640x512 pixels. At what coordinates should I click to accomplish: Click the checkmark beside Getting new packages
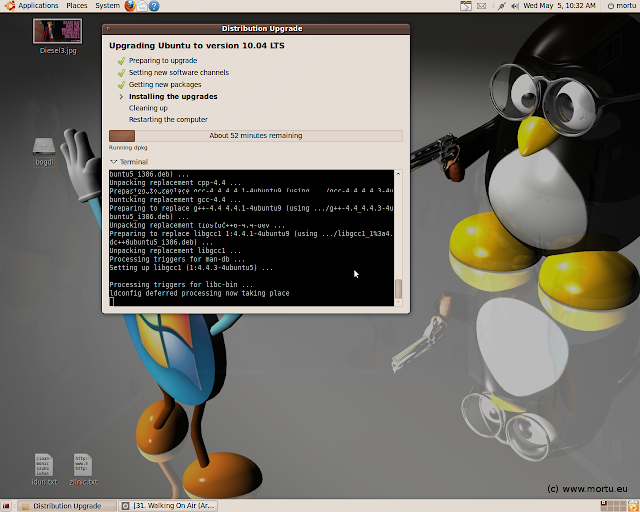coord(121,85)
